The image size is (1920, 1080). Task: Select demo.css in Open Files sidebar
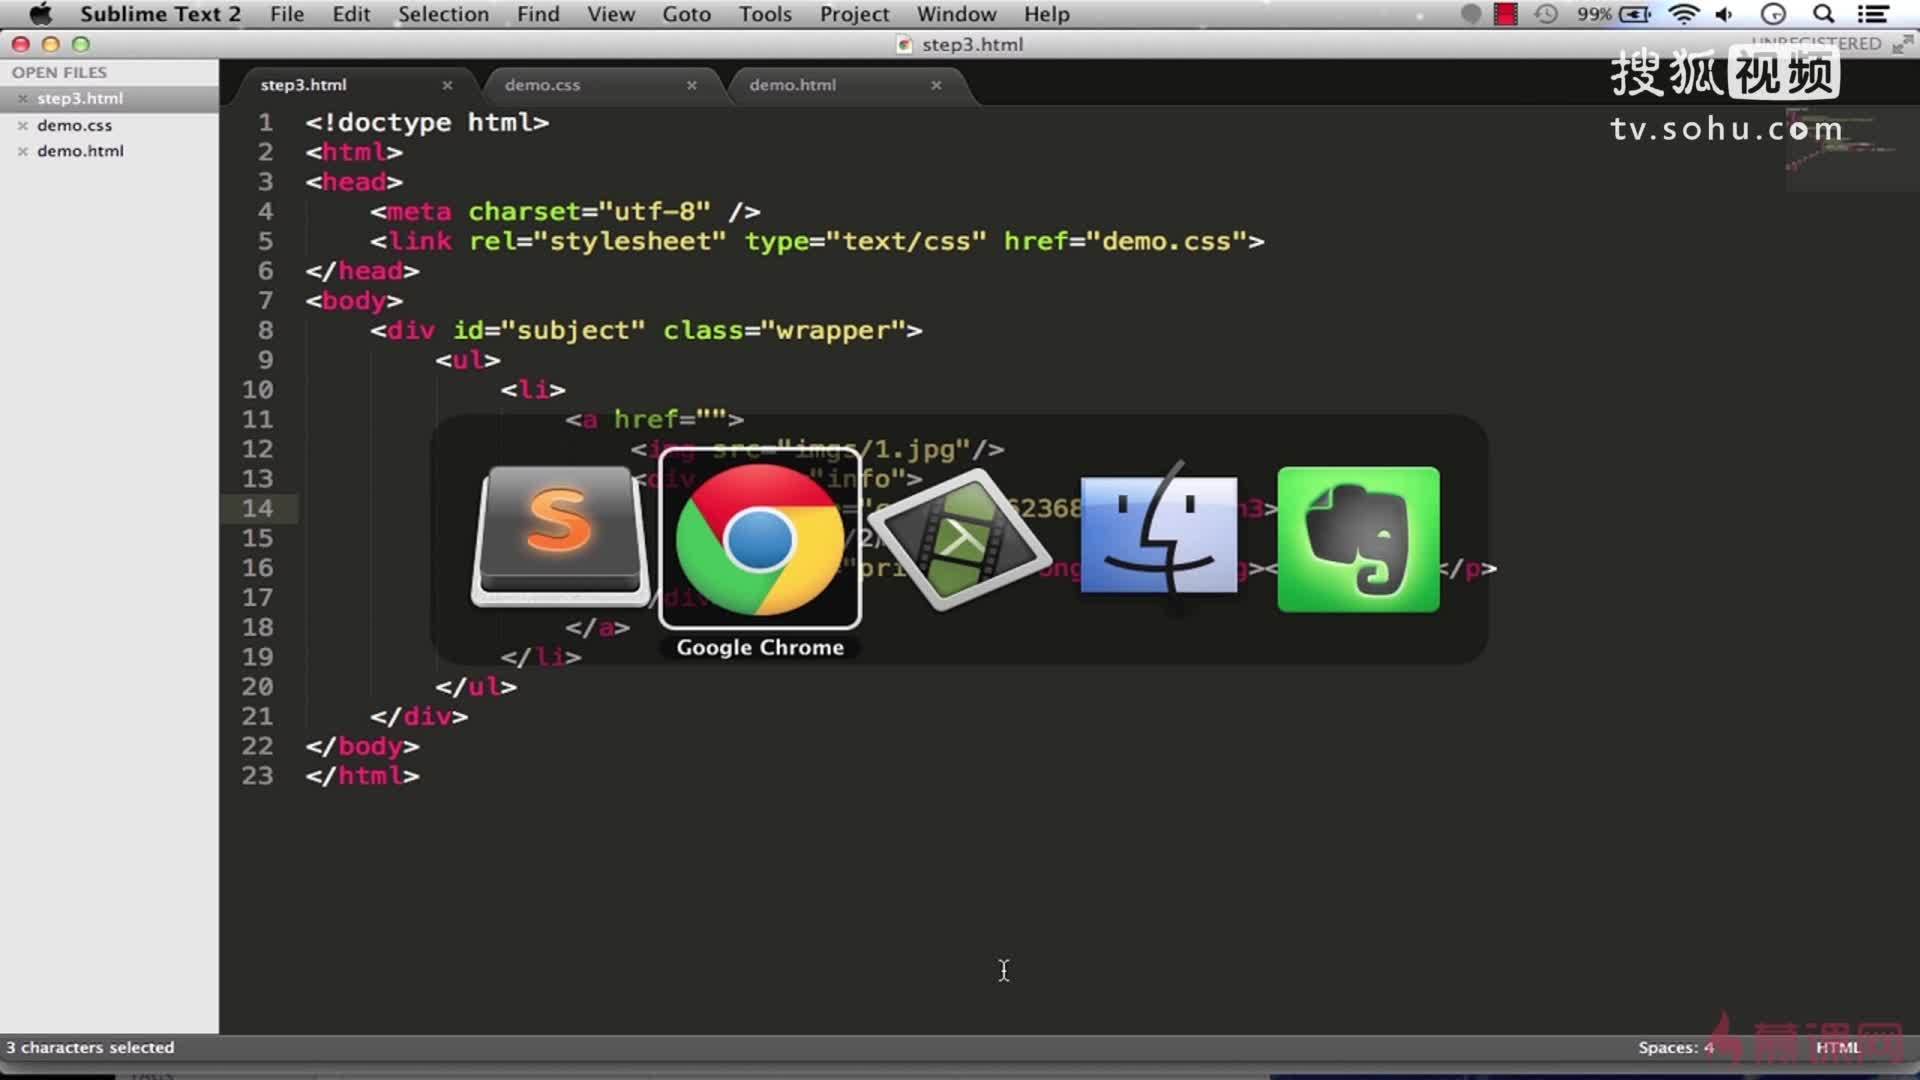point(75,125)
